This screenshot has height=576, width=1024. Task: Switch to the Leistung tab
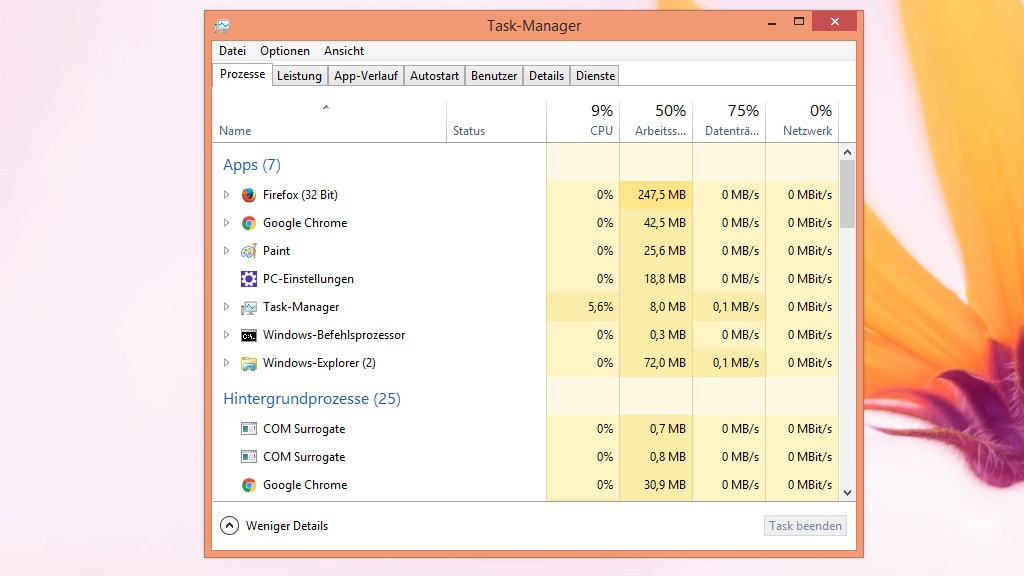point(299,74)
